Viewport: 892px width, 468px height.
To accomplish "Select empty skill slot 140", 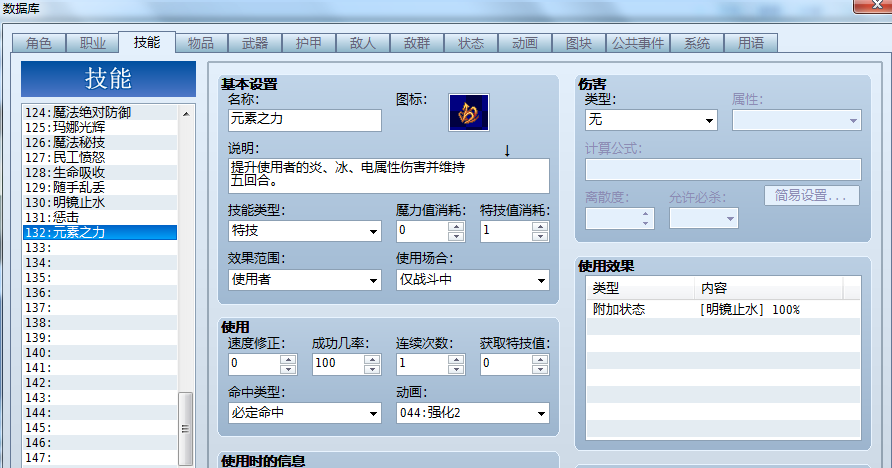I will pyautogui.click(x=100, y=353).
